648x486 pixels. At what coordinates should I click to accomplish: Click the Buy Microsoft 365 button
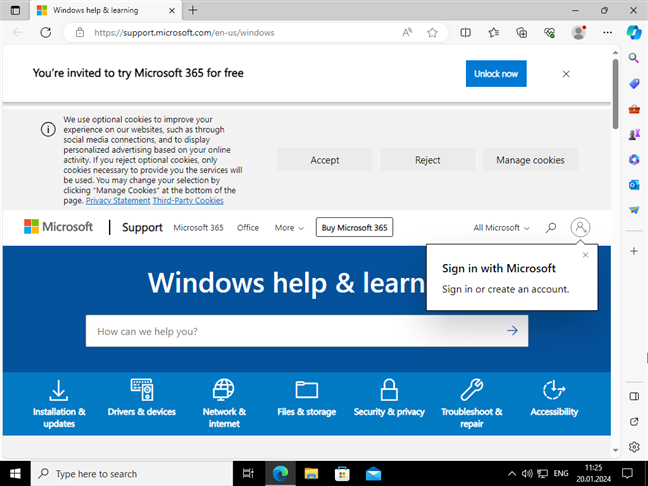(x=355, y=227)
